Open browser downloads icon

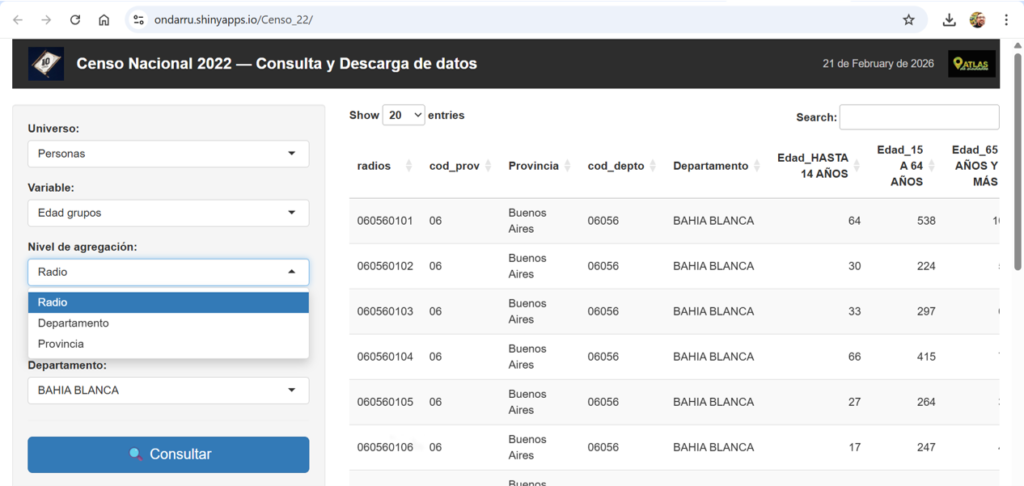click(x=949, y=19)
